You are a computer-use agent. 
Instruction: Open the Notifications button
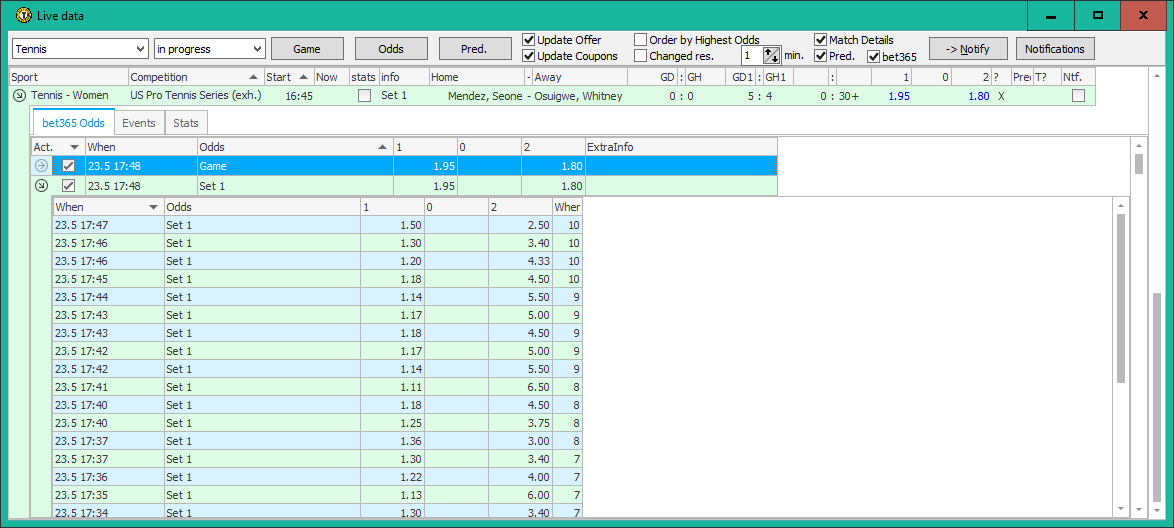pos(1055,49)
